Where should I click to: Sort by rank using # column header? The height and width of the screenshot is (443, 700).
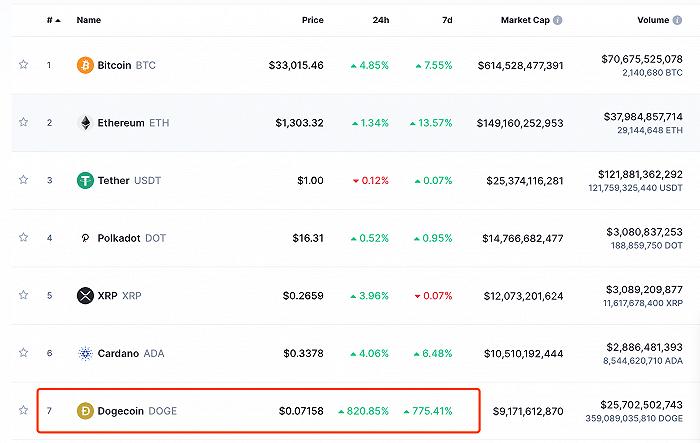point(51,20)
